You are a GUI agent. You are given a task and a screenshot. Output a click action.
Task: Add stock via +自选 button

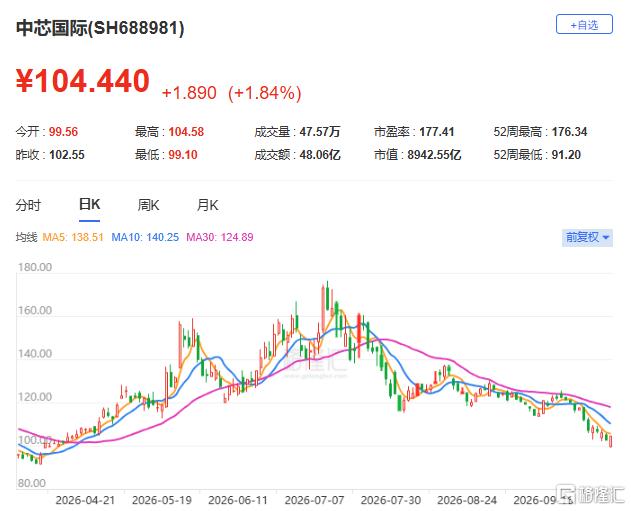click(x=584, y=25)
